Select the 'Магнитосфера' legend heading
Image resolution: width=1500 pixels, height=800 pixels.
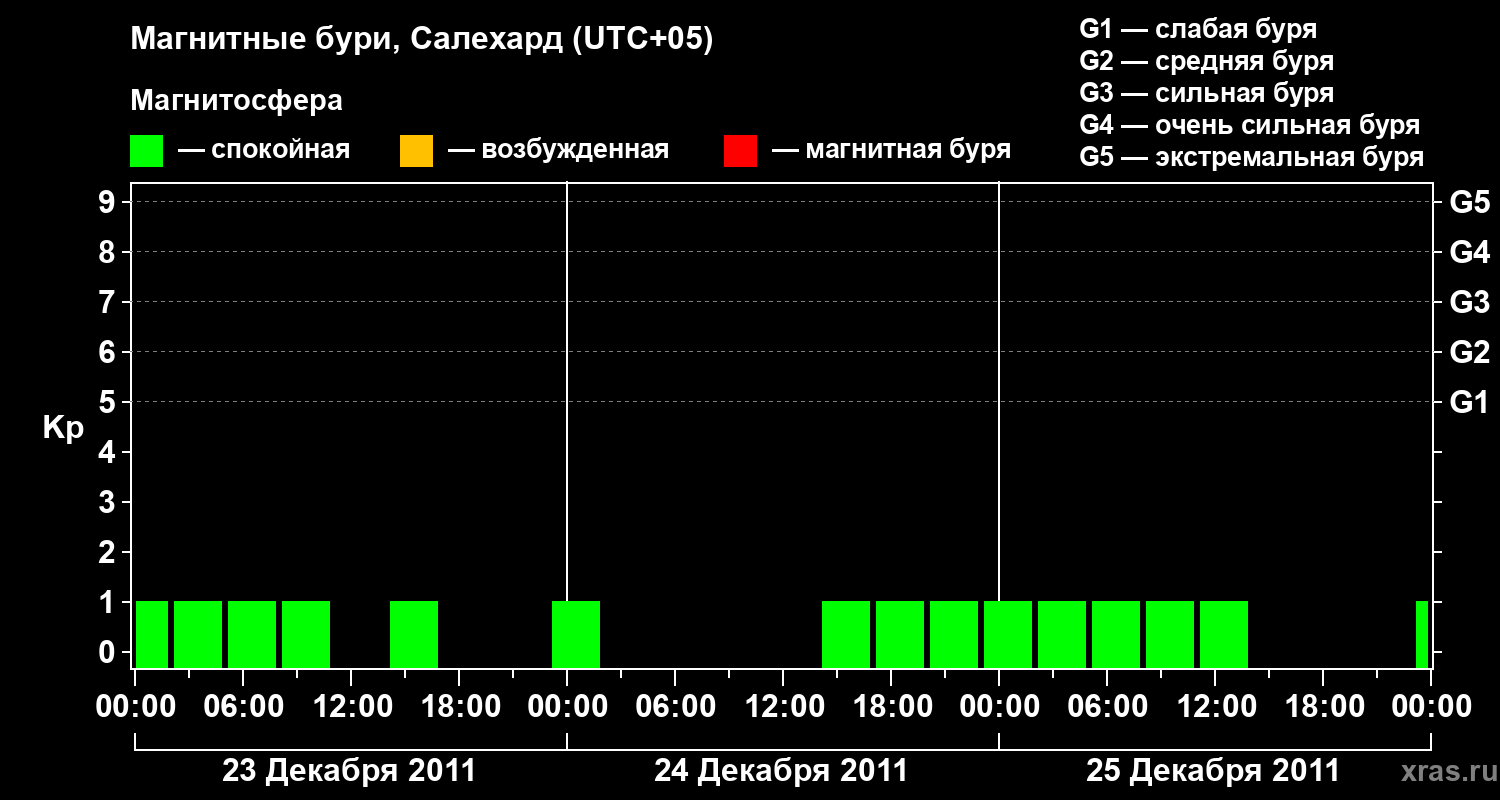[236, 101]
